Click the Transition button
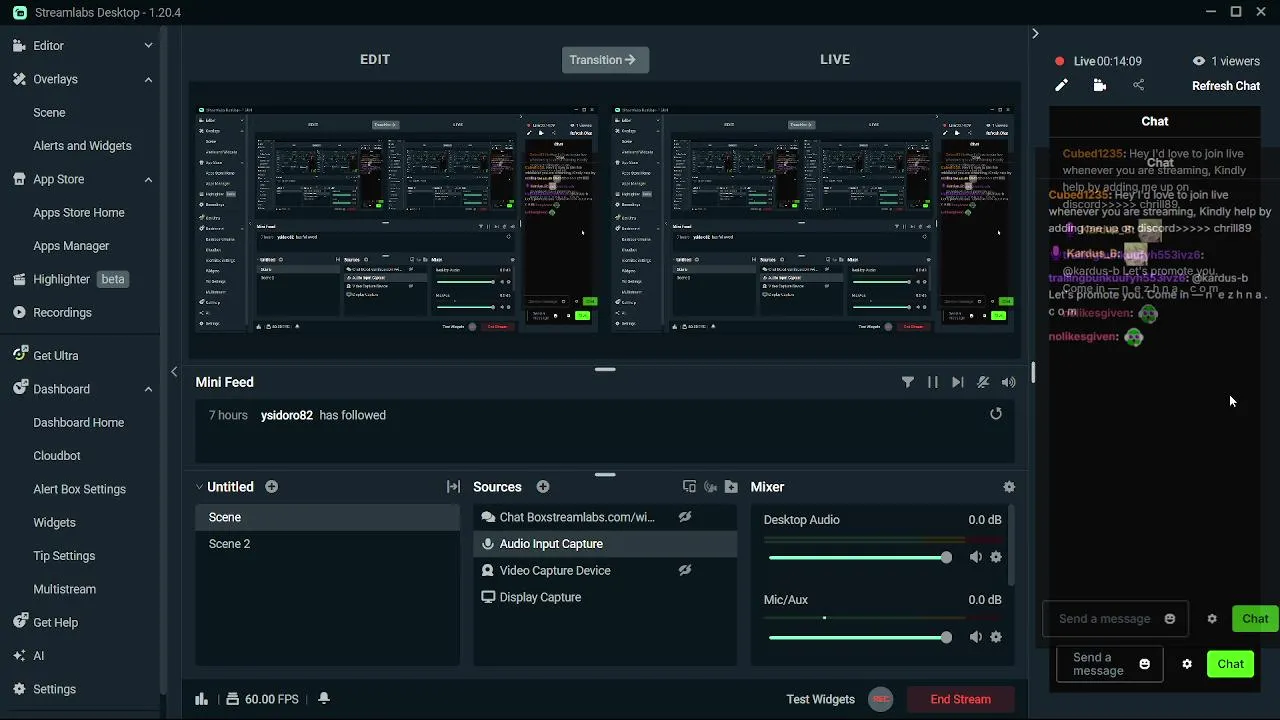1280x720 pixels. point(605,60)
